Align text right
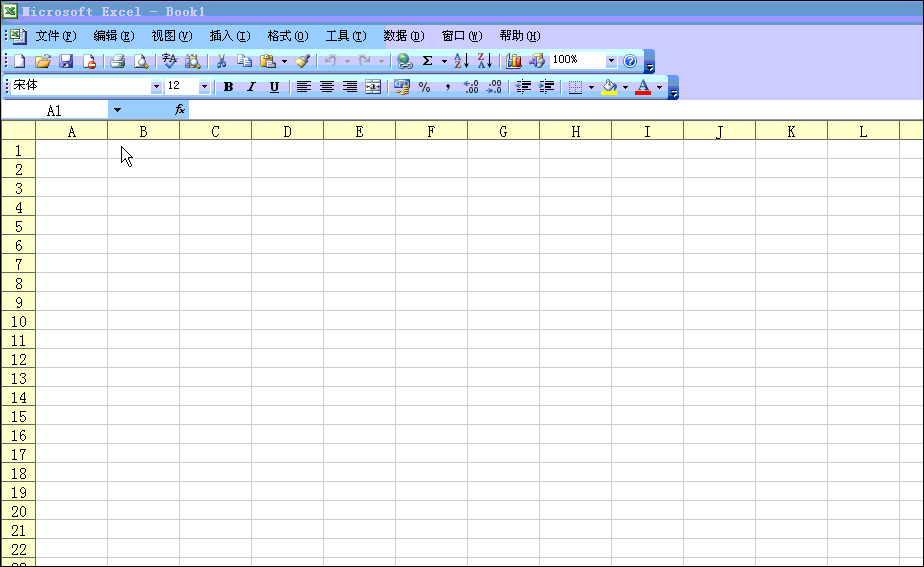This screenshot has width=924, height=567. [x=350, y=87]
